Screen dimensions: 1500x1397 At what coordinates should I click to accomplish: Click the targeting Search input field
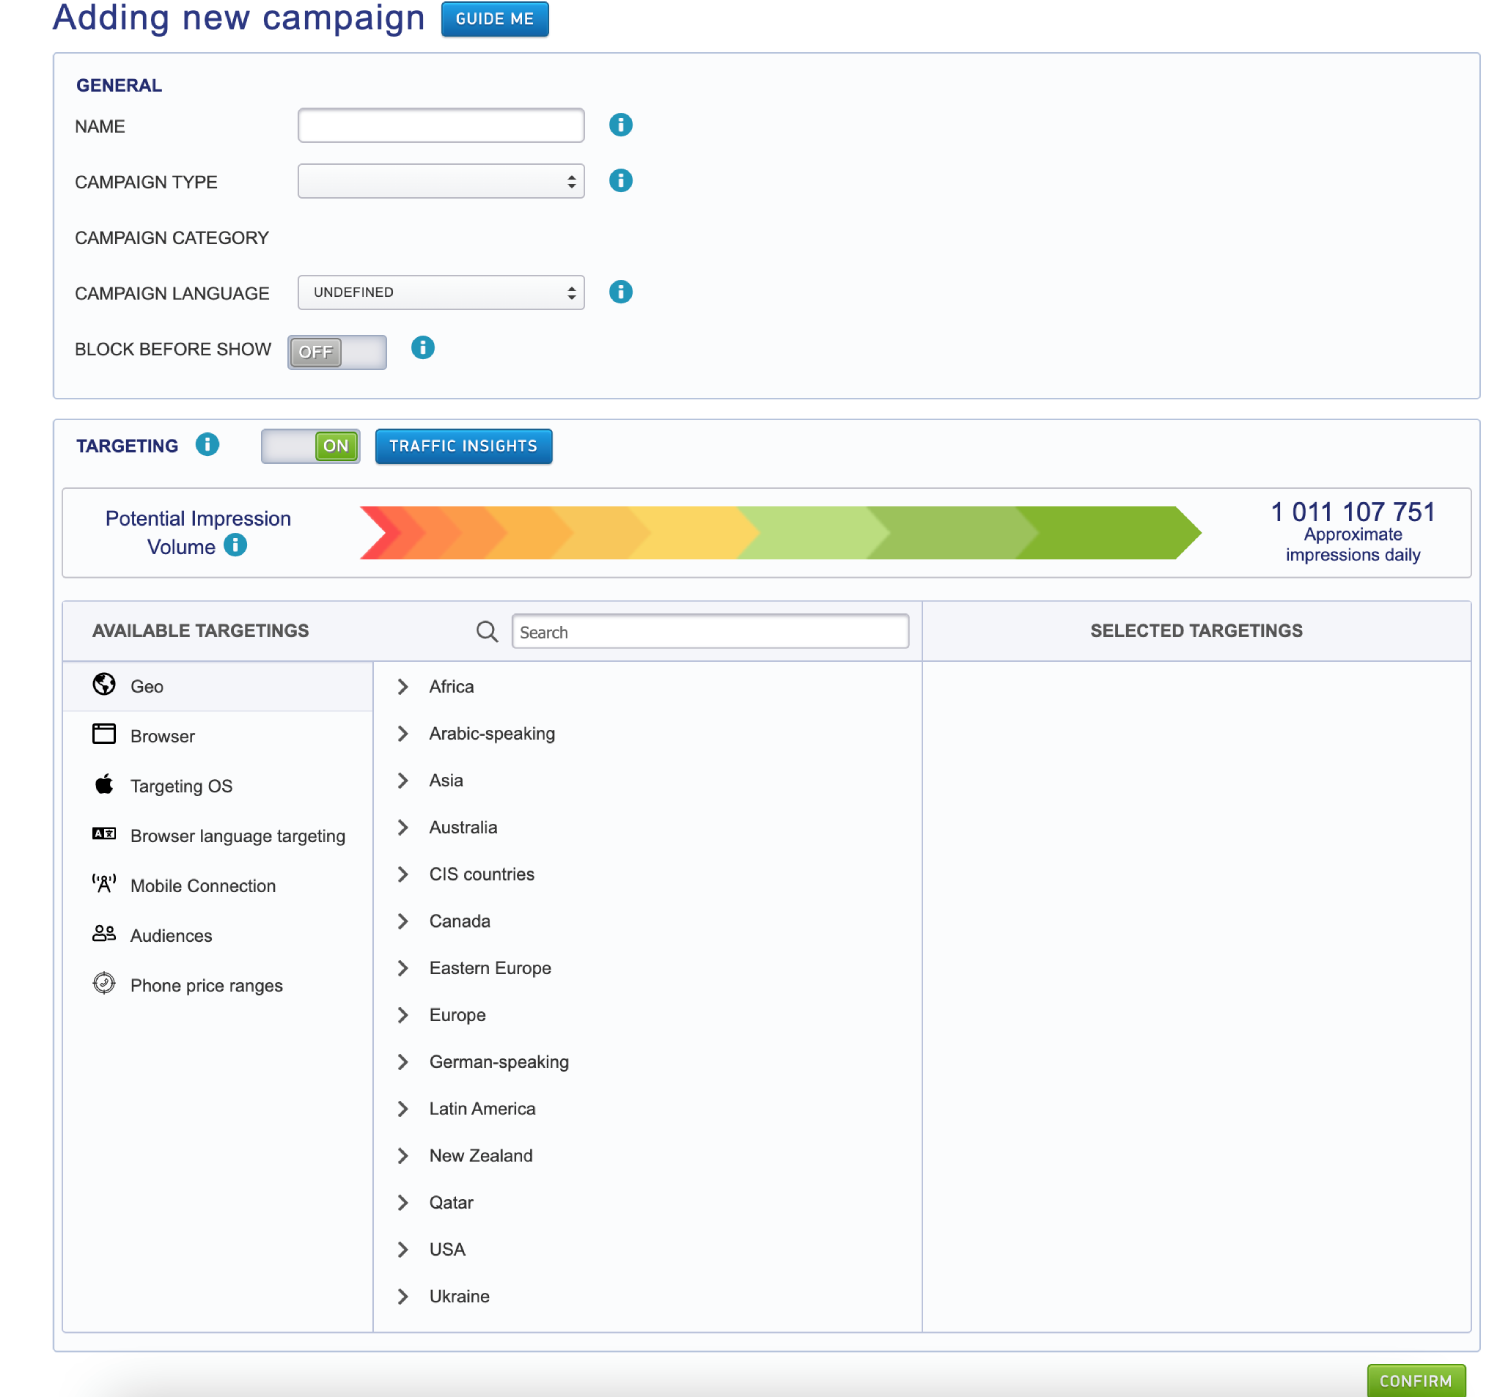click(711, 632)
